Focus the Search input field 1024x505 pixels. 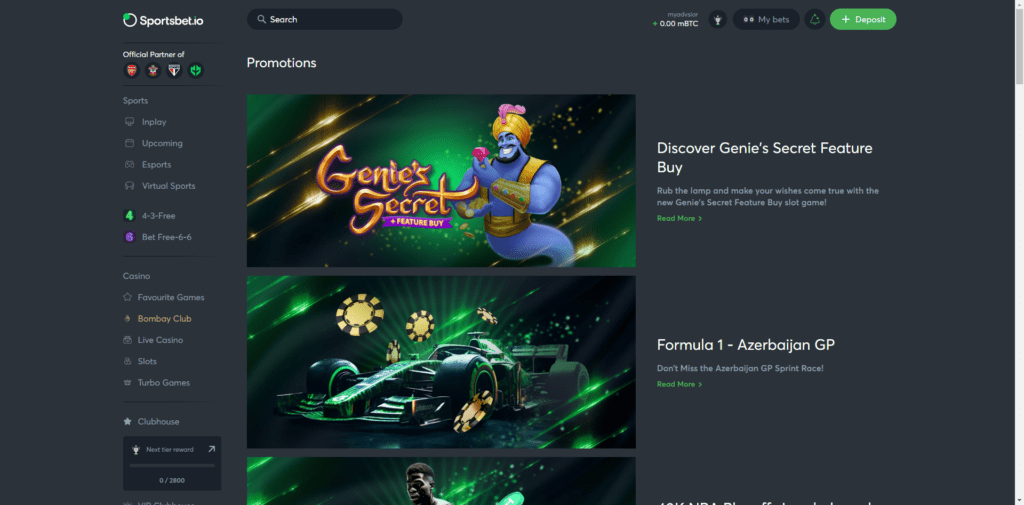click(x=325, y=20)
